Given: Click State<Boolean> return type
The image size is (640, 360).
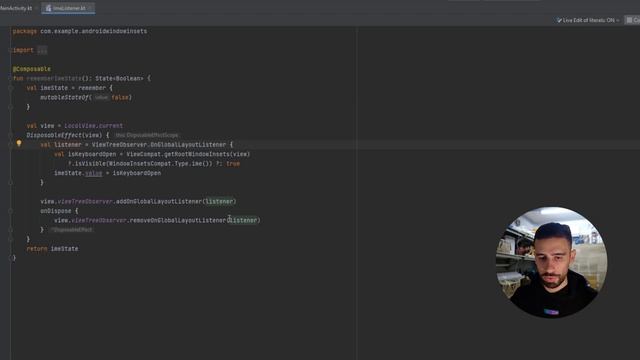Looking at the screenshot, I should click(119, 78).
